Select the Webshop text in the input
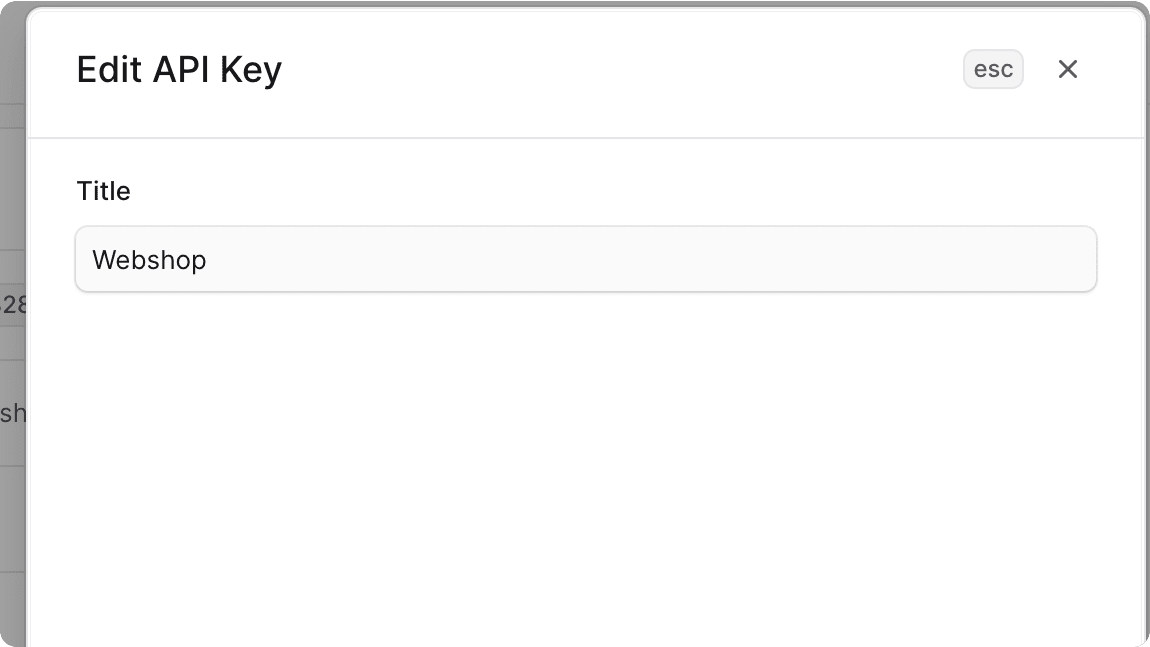Image resolution: width=1150 pixels, height=647 pixels. (x=149, y=259)
